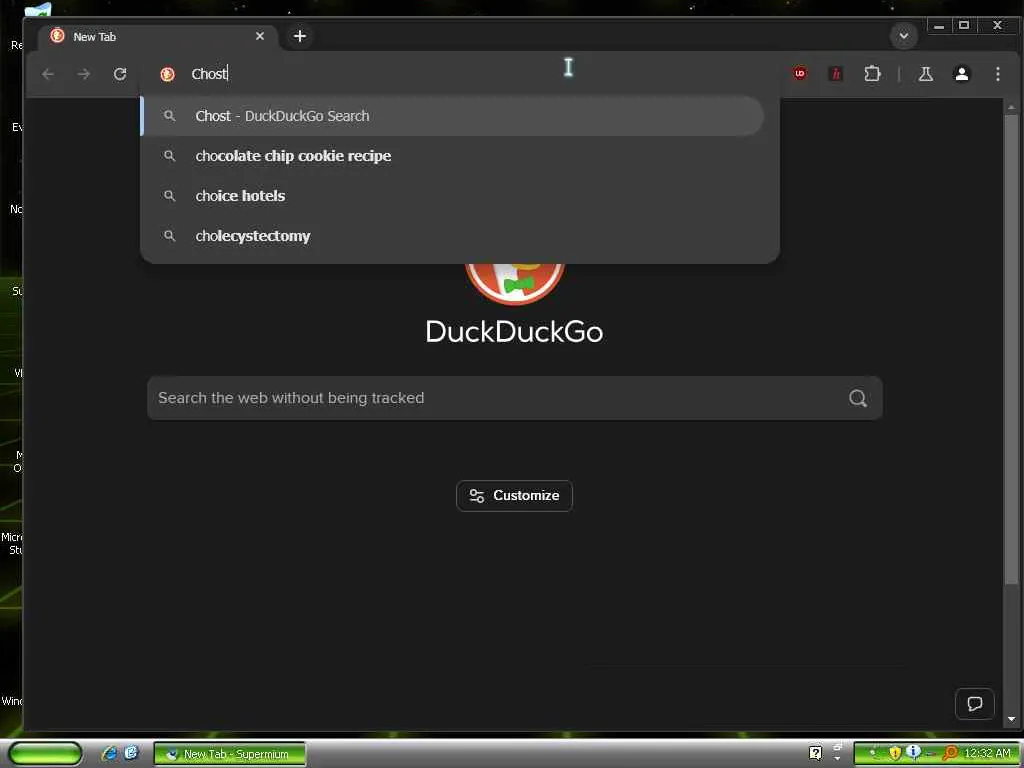
Task: Click the orange magnifier tray icon
Action: click(x=950, y=754)
